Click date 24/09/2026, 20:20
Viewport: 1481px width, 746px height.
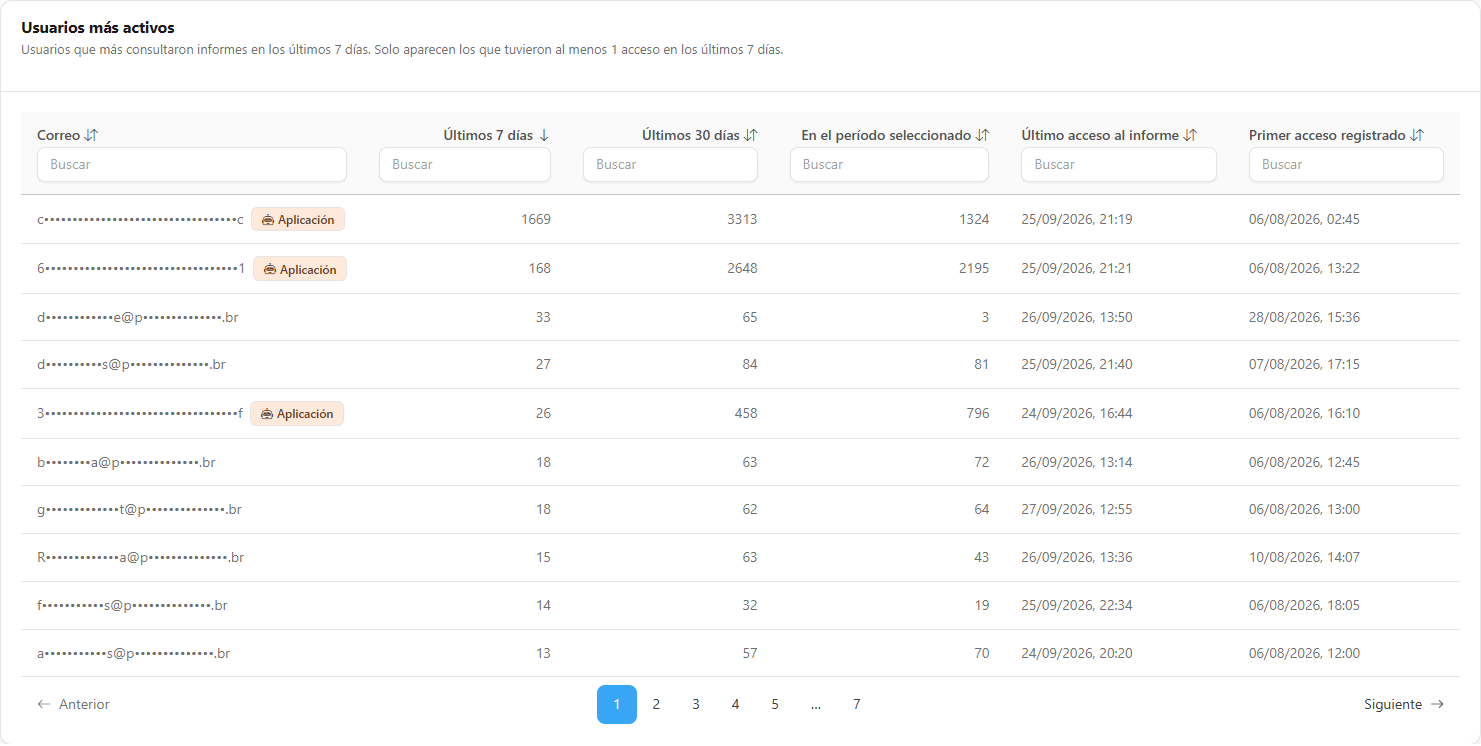(x=1077, y=653)
